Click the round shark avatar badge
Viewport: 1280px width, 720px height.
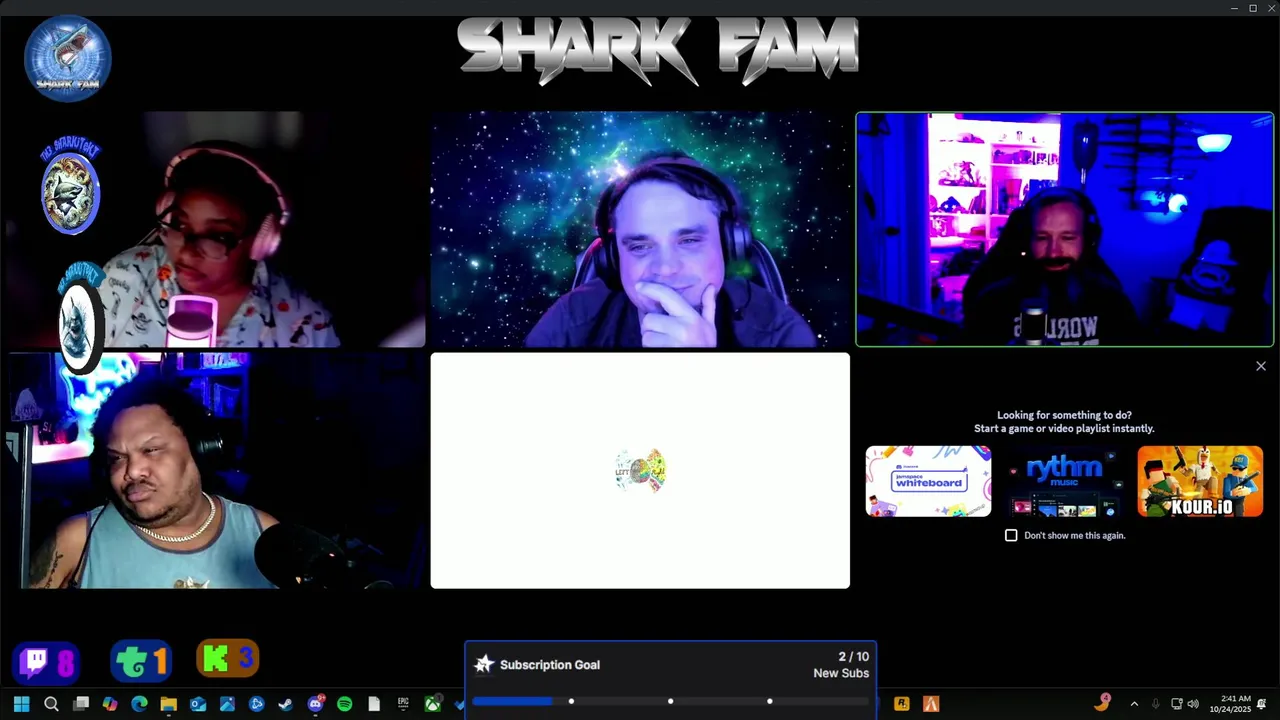[x=70, y=188]
